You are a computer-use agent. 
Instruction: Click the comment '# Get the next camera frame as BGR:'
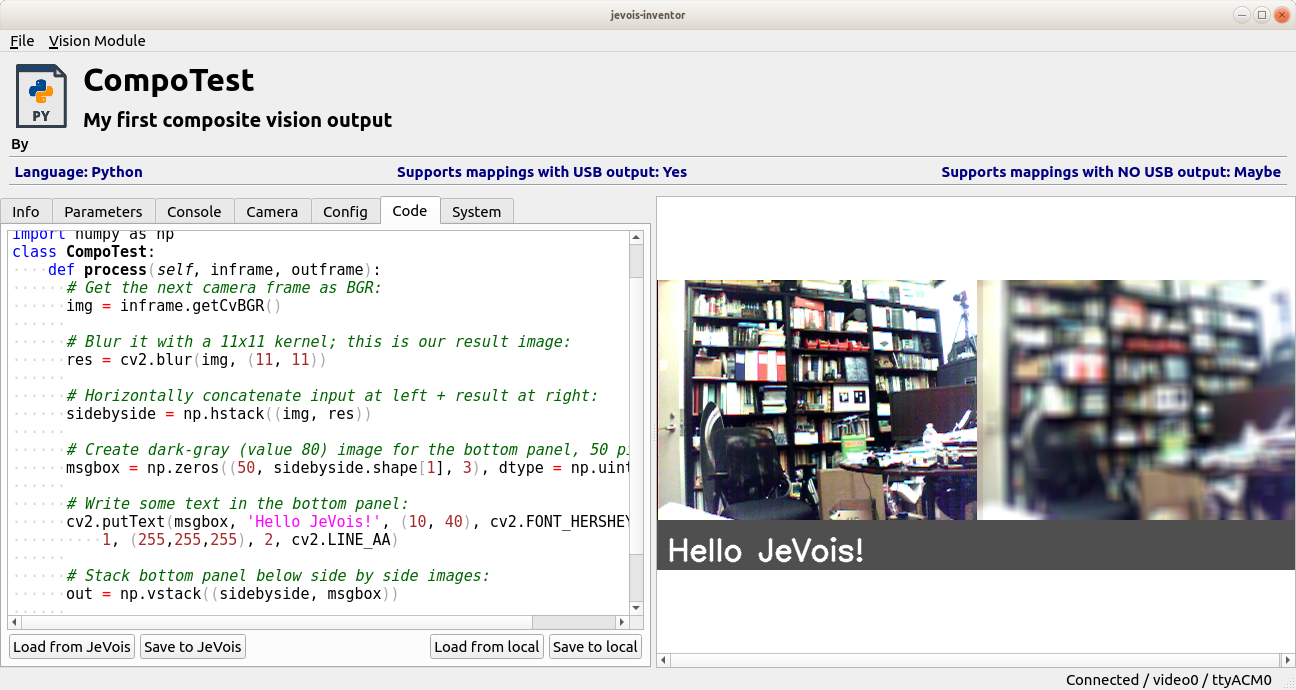pos(224,288)
